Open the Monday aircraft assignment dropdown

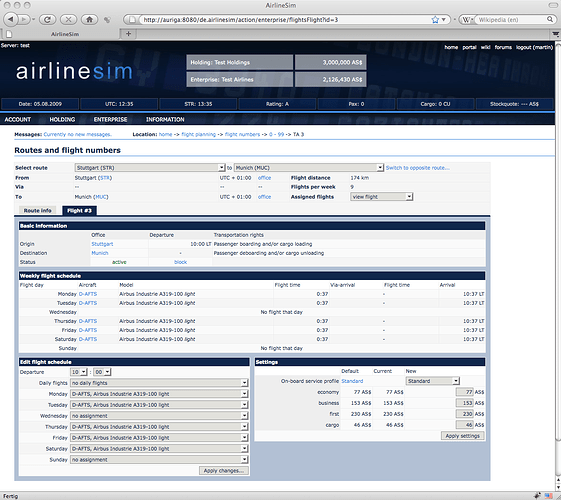pos(159,394)
